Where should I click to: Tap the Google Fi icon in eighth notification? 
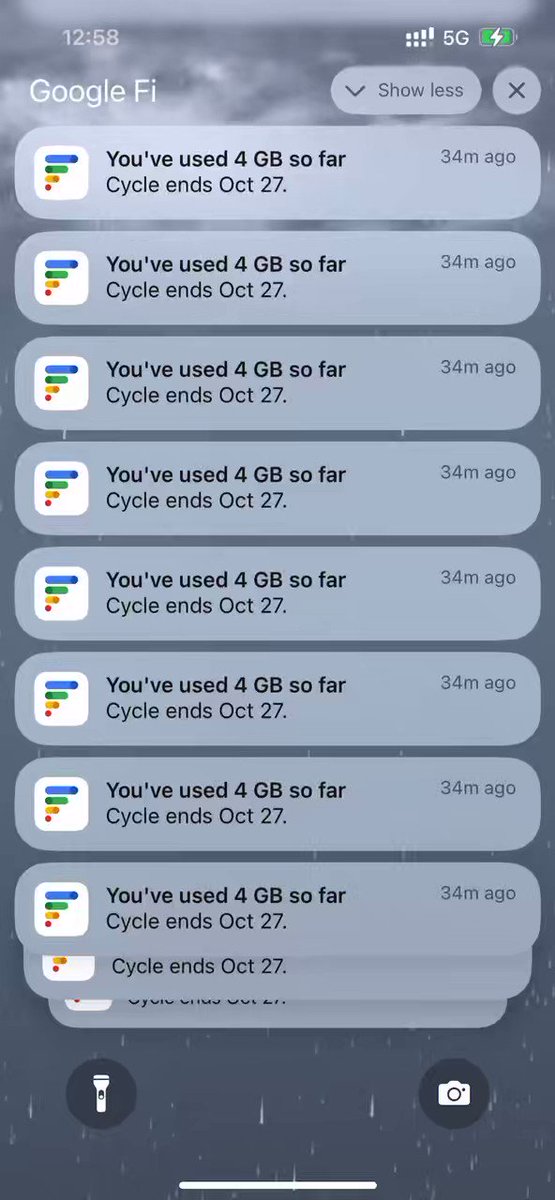(x=61, y=909)
